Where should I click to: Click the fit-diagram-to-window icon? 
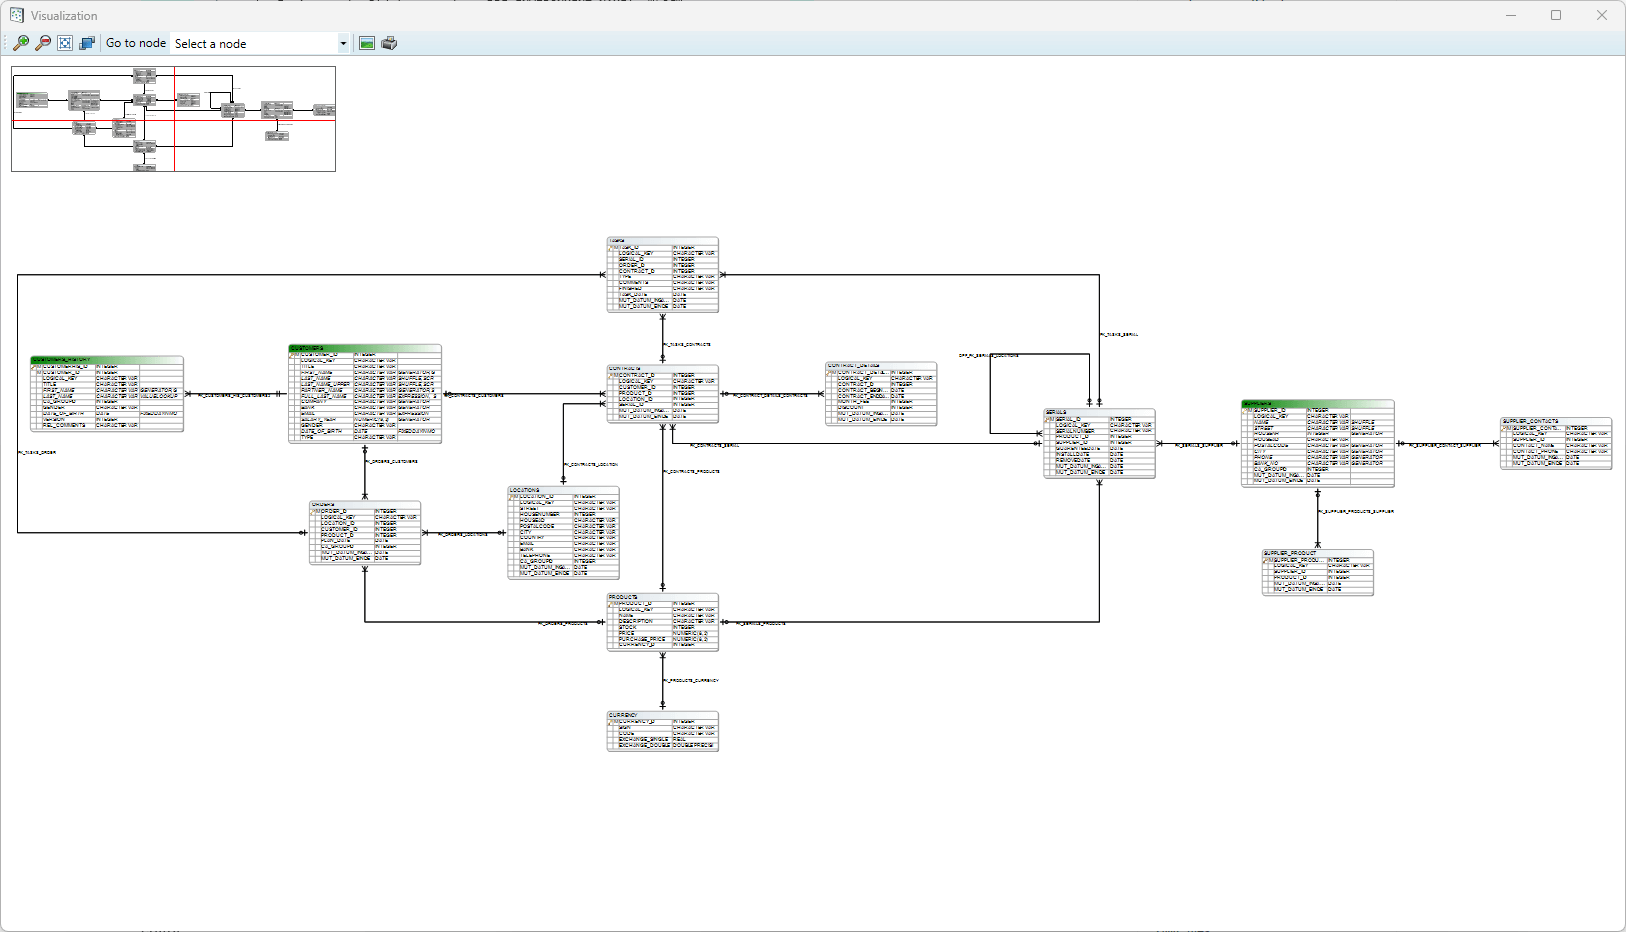click(x=64, y=42)
